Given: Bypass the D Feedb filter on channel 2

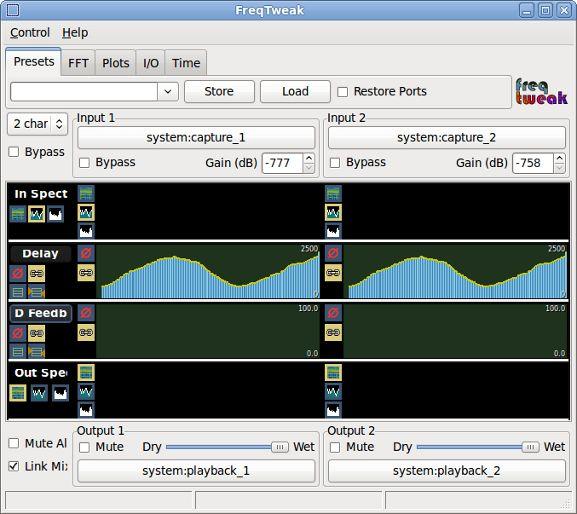Looking at the screenshot, I should (x=333, y=313).
